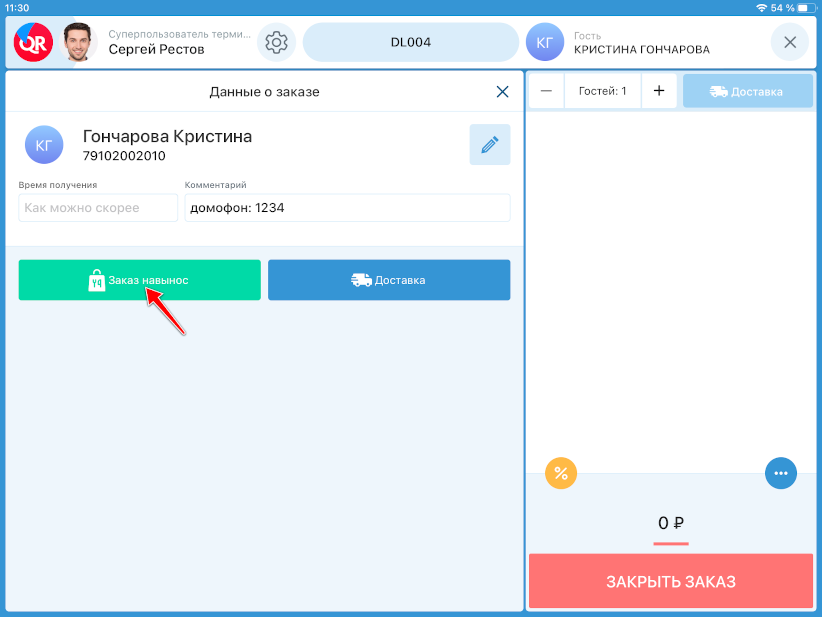Tap the КГ avatar beside Гончарова Кристина
The width and height of the screenshot is (822, 617).
[44, 145]
